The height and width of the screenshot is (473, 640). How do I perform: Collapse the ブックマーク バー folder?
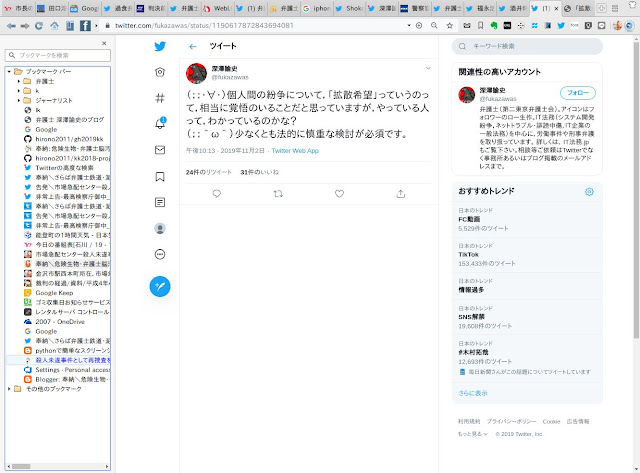coord(9,71)
